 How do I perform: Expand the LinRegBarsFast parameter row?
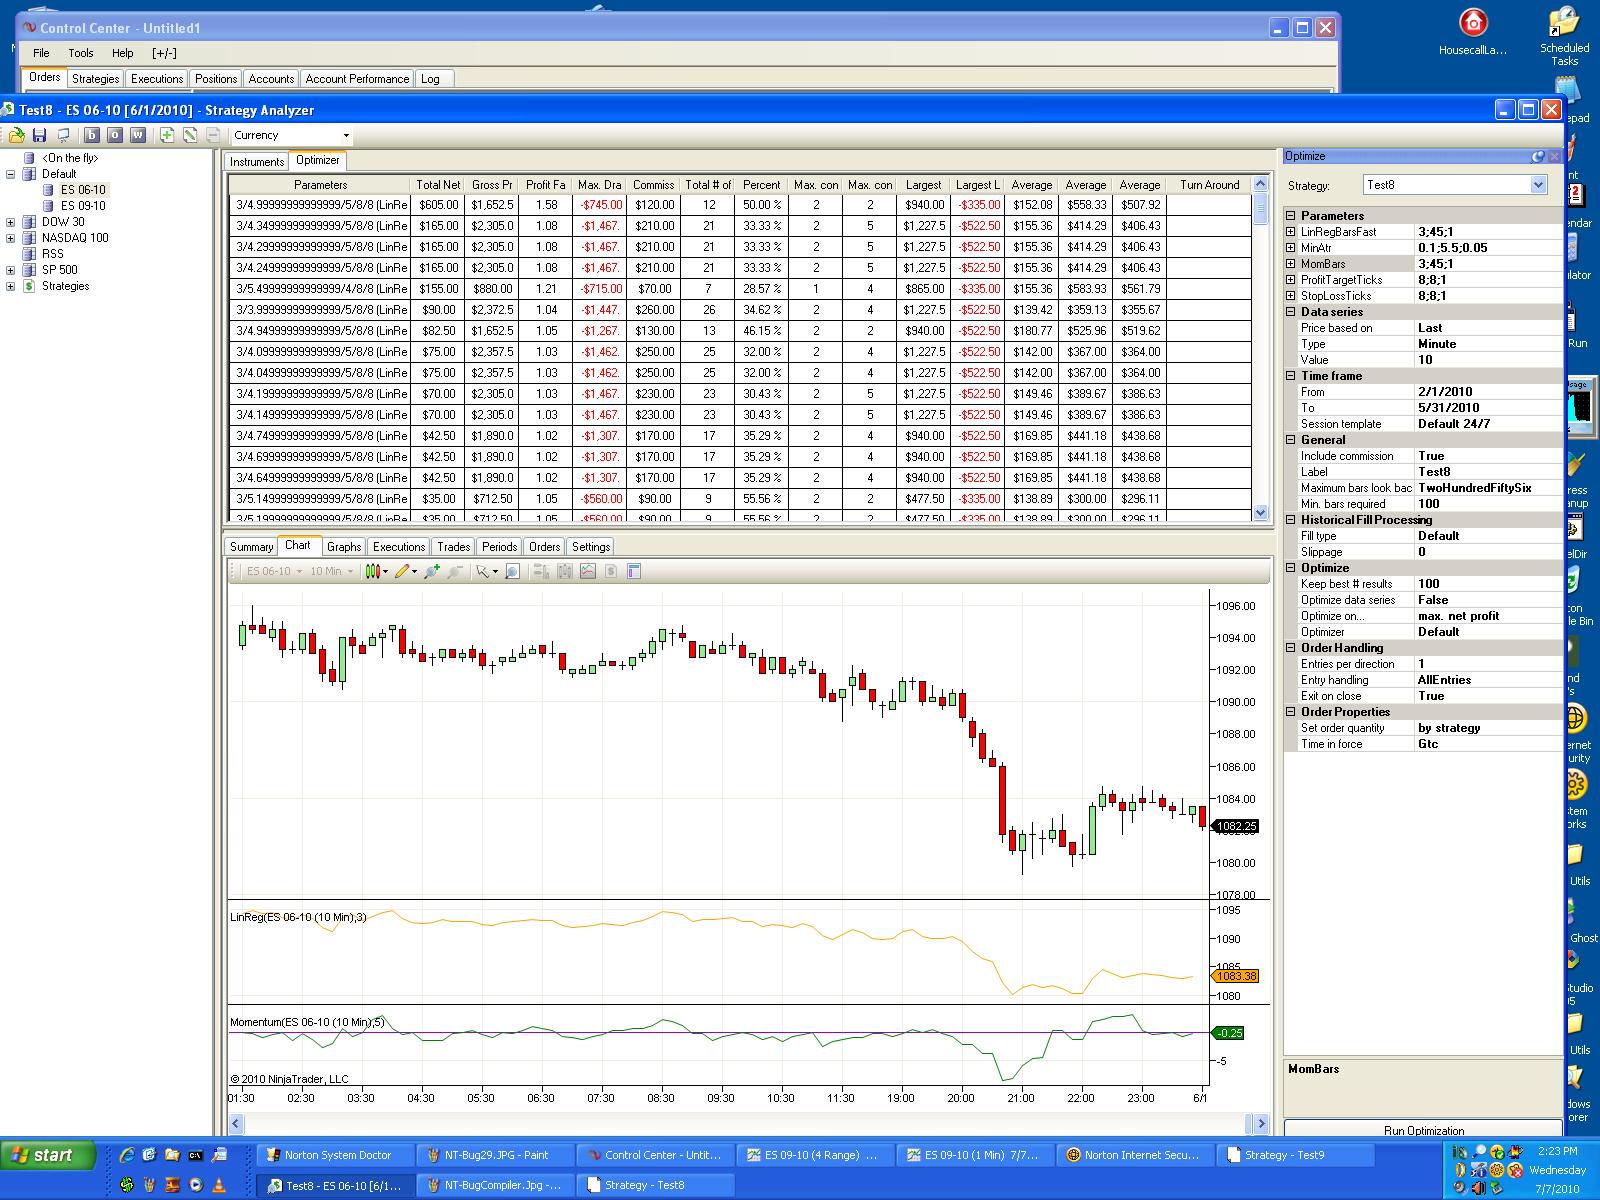pyautogui.click(x=1291, y=232)
